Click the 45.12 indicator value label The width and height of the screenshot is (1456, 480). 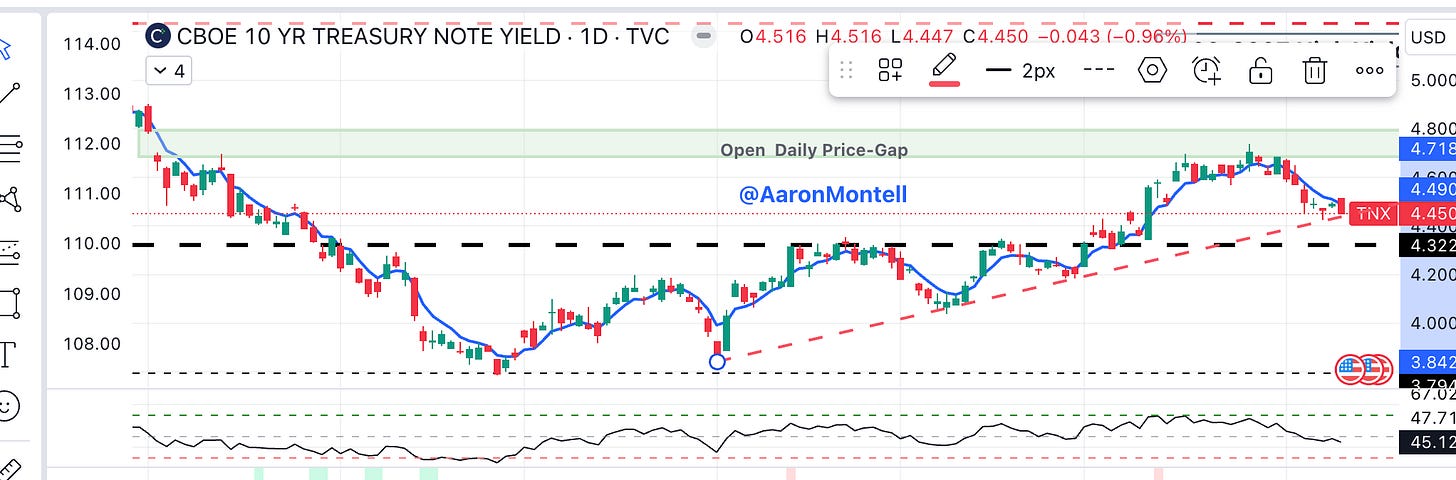pyautogui.click(x=1427, y=442)
